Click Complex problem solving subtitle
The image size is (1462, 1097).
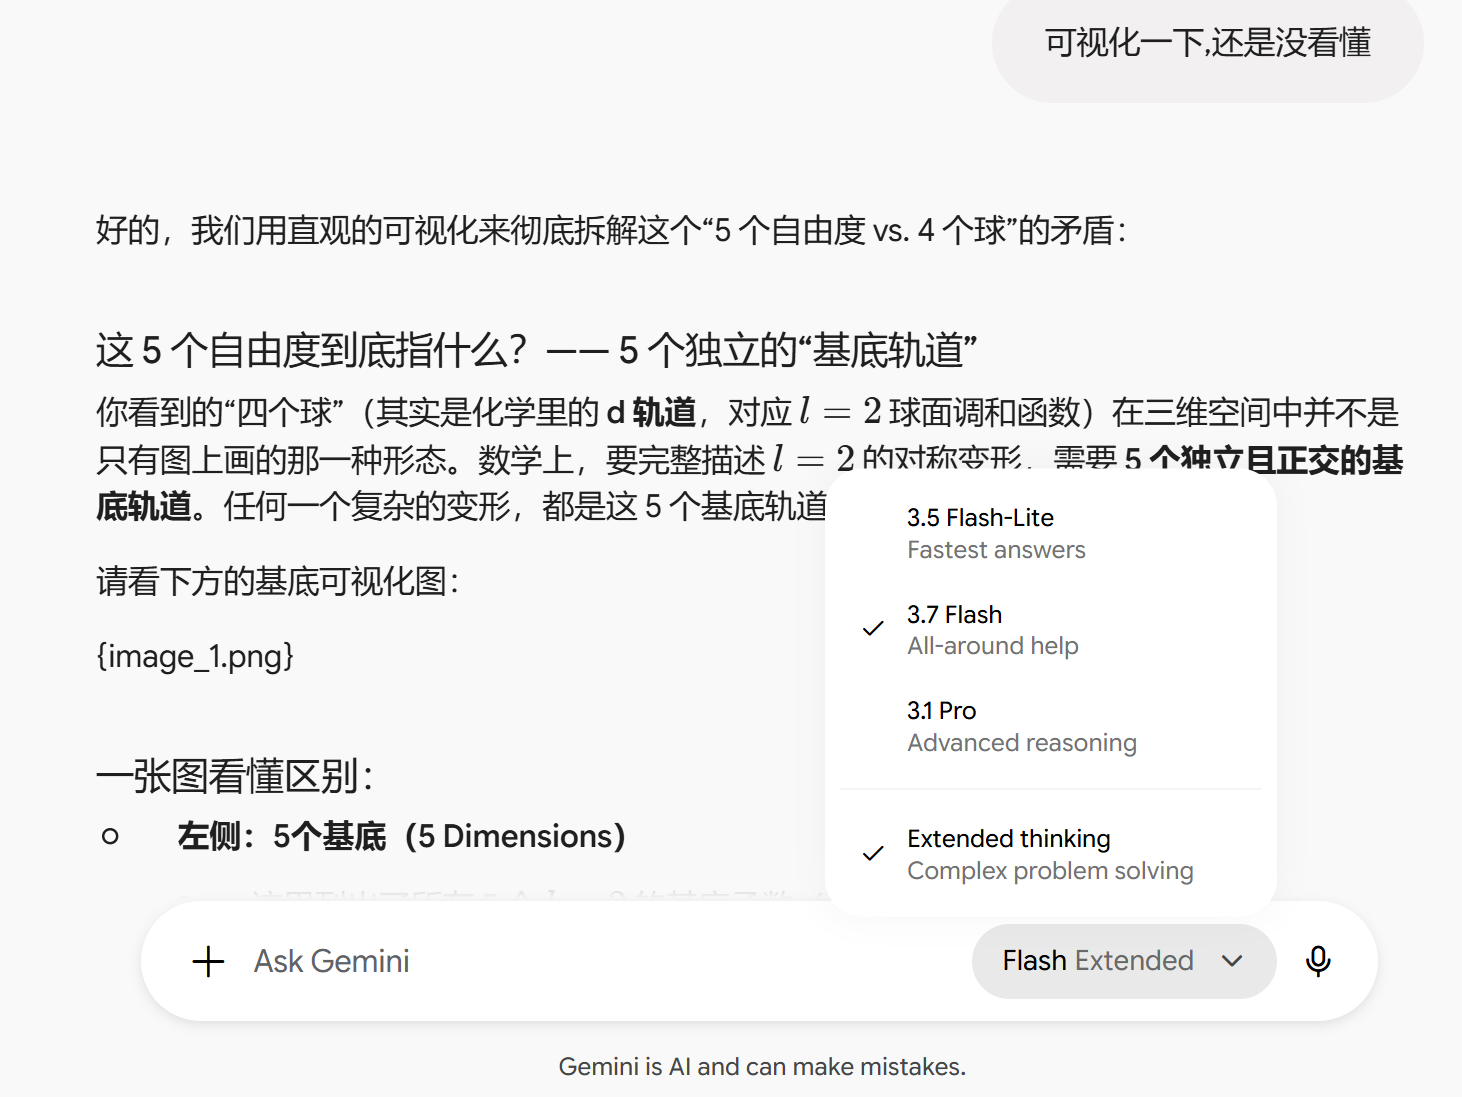click(1050, 871)
